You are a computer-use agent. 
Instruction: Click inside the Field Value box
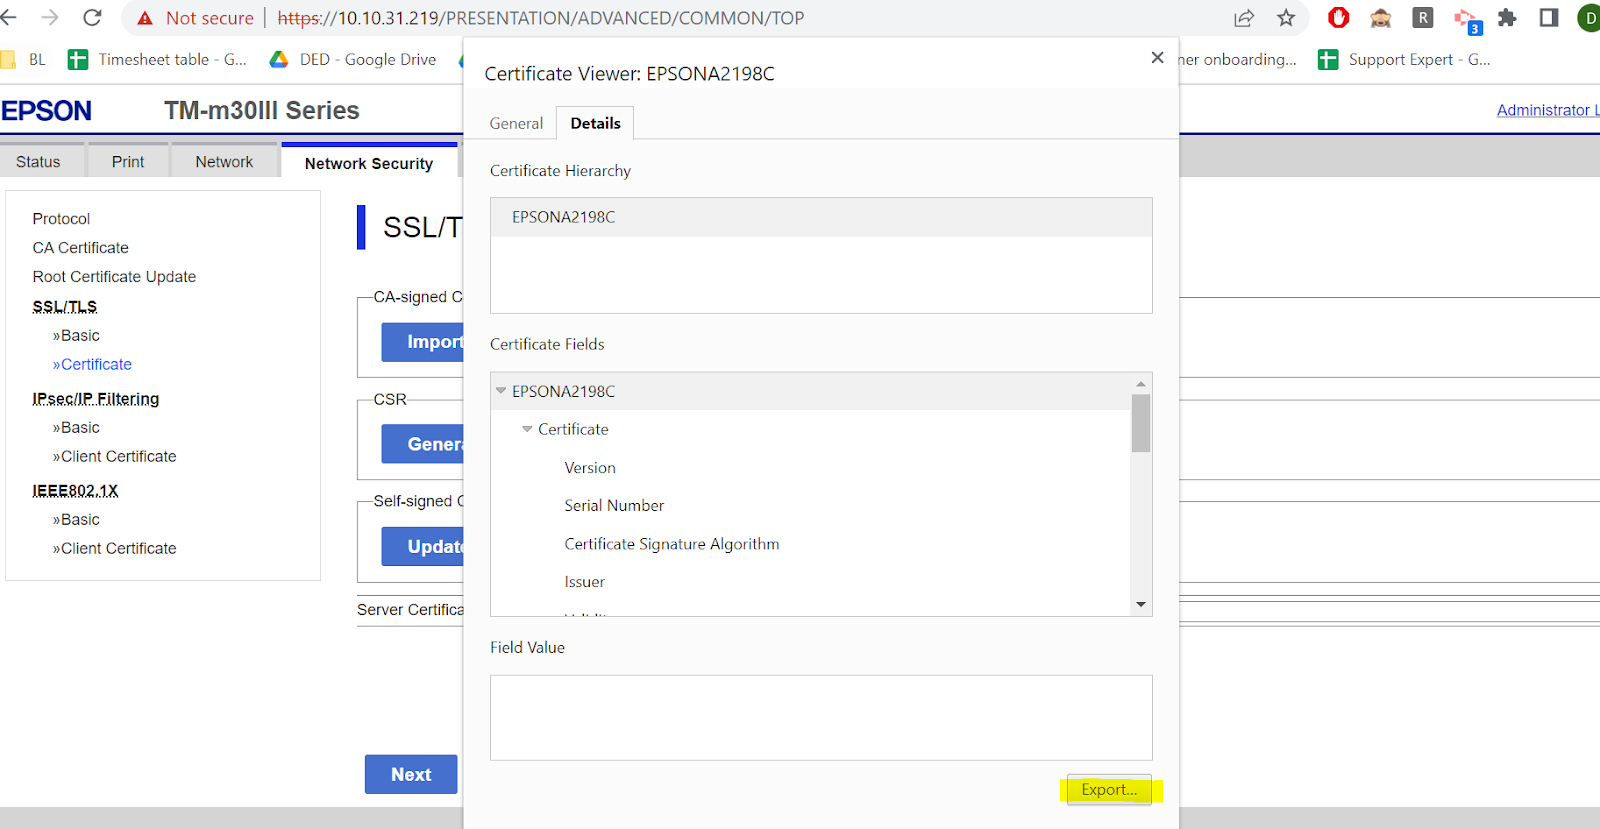821,718
